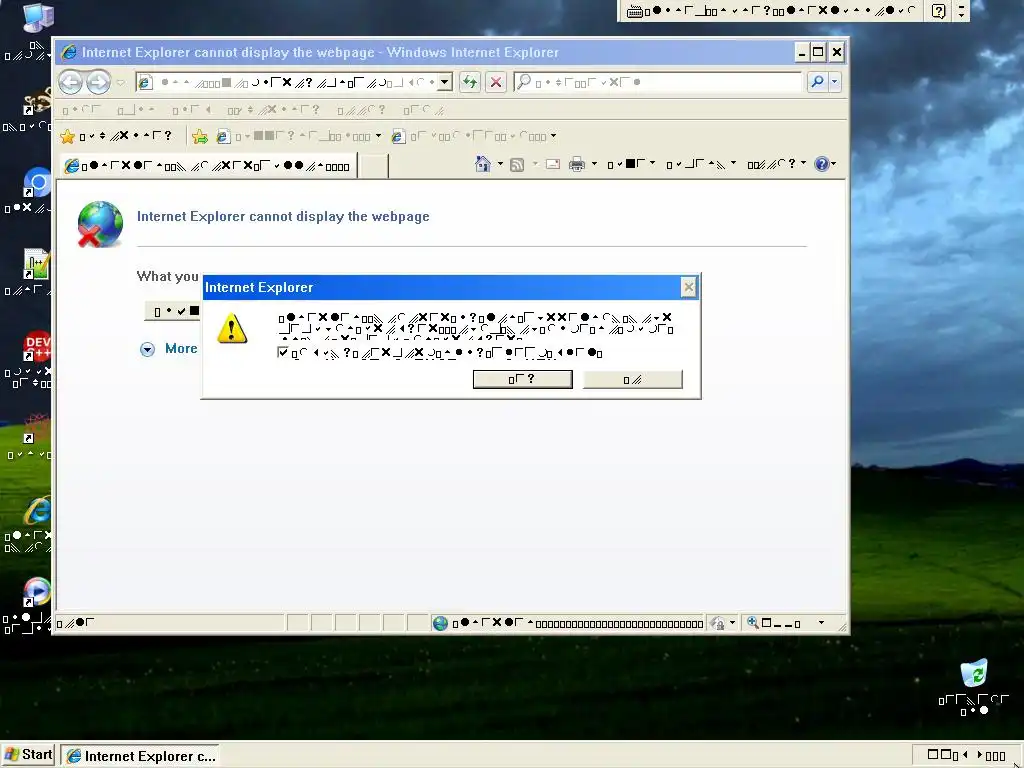Click the My Computer desktop icon

[x=37, y=17]
